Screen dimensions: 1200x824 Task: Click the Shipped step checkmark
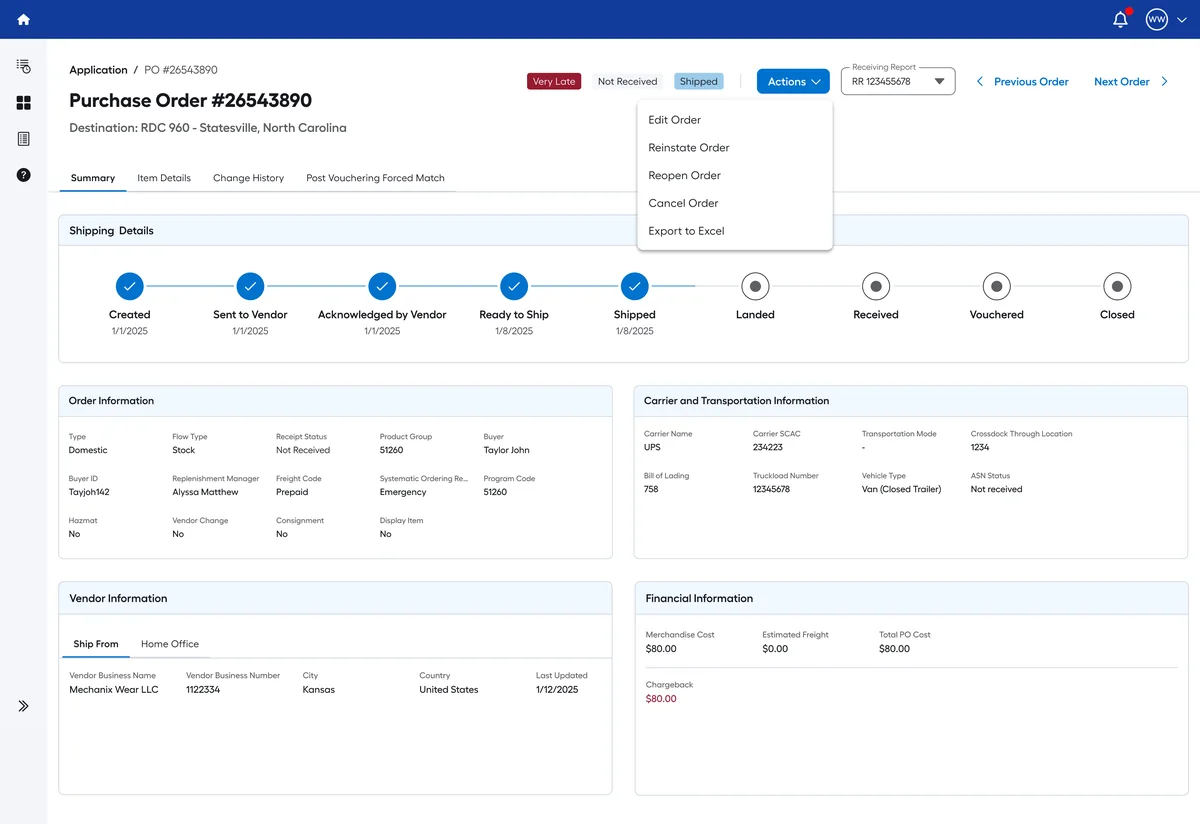[635, 287]
